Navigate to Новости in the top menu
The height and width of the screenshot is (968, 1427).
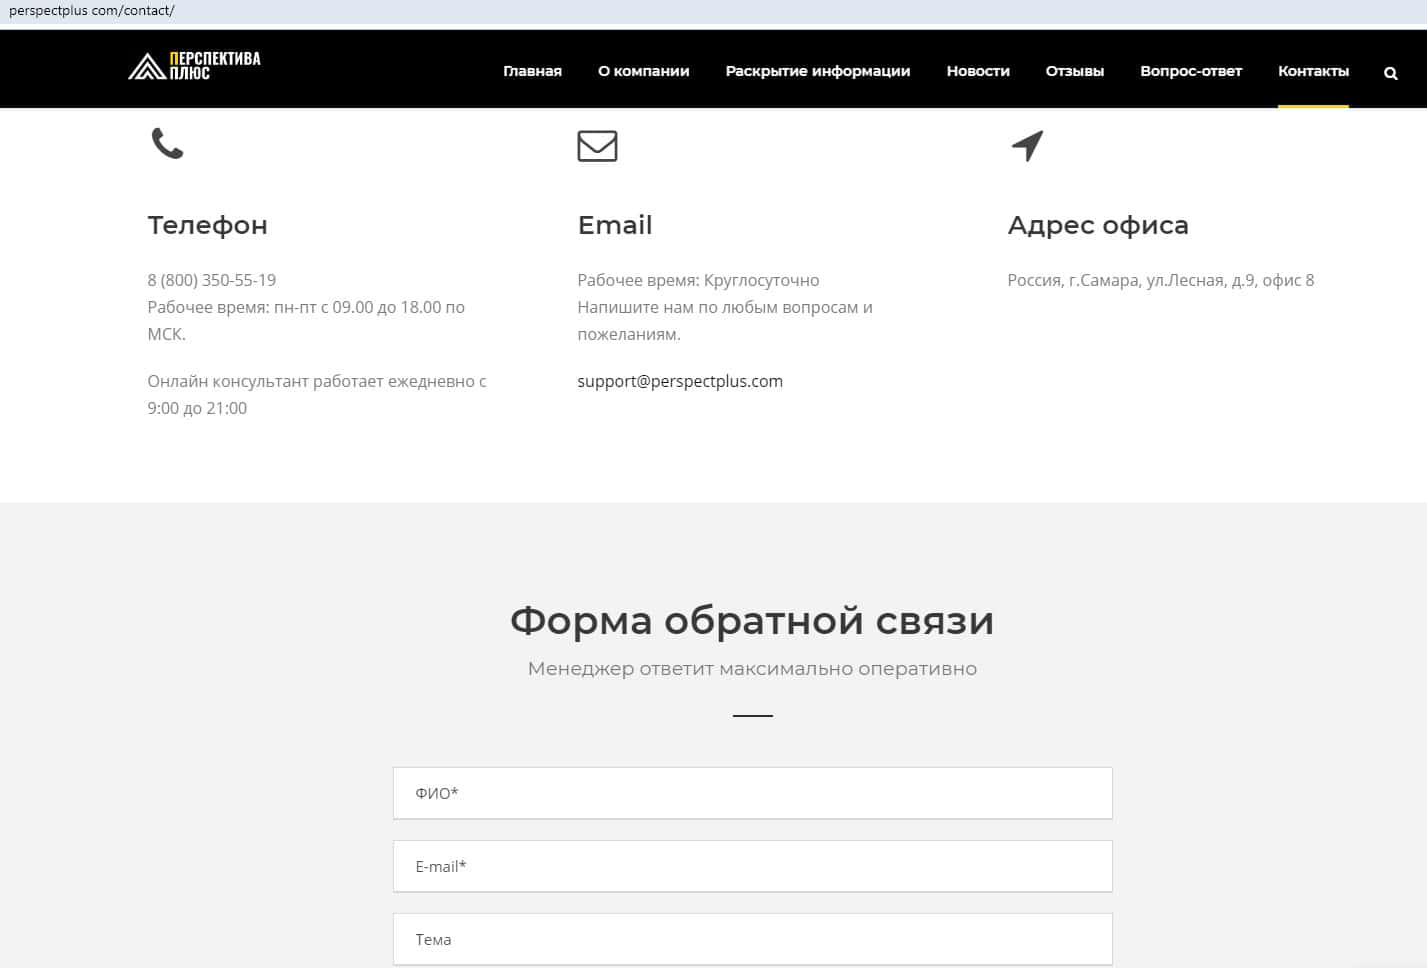tap(978, 71)
